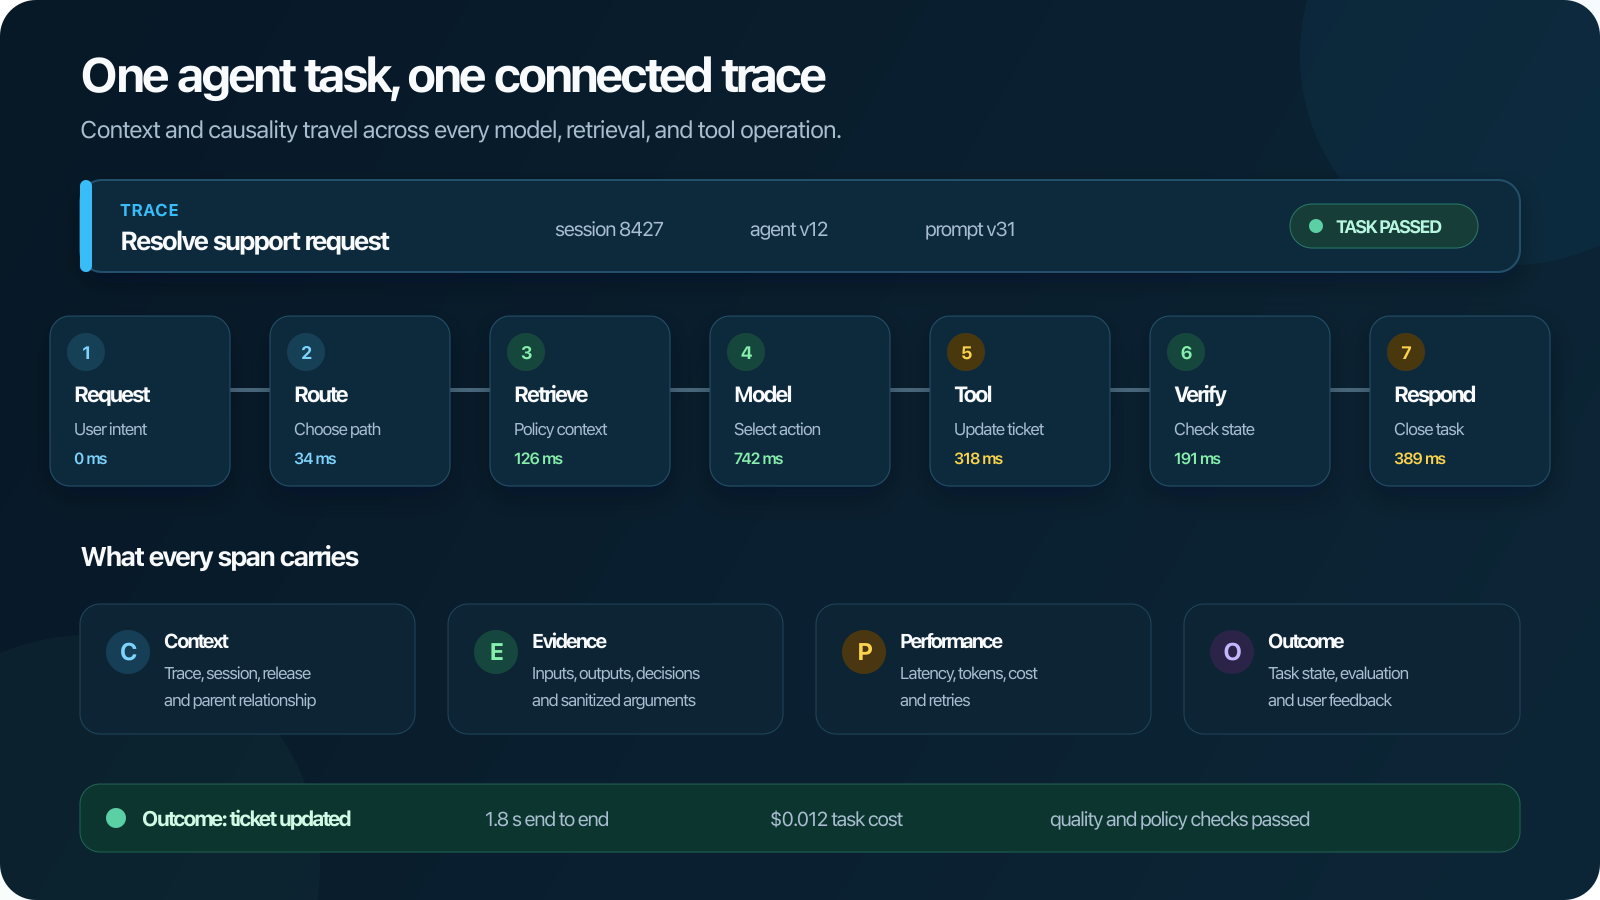
Task: Click the Performance card heading
Action: click(951, 641)
